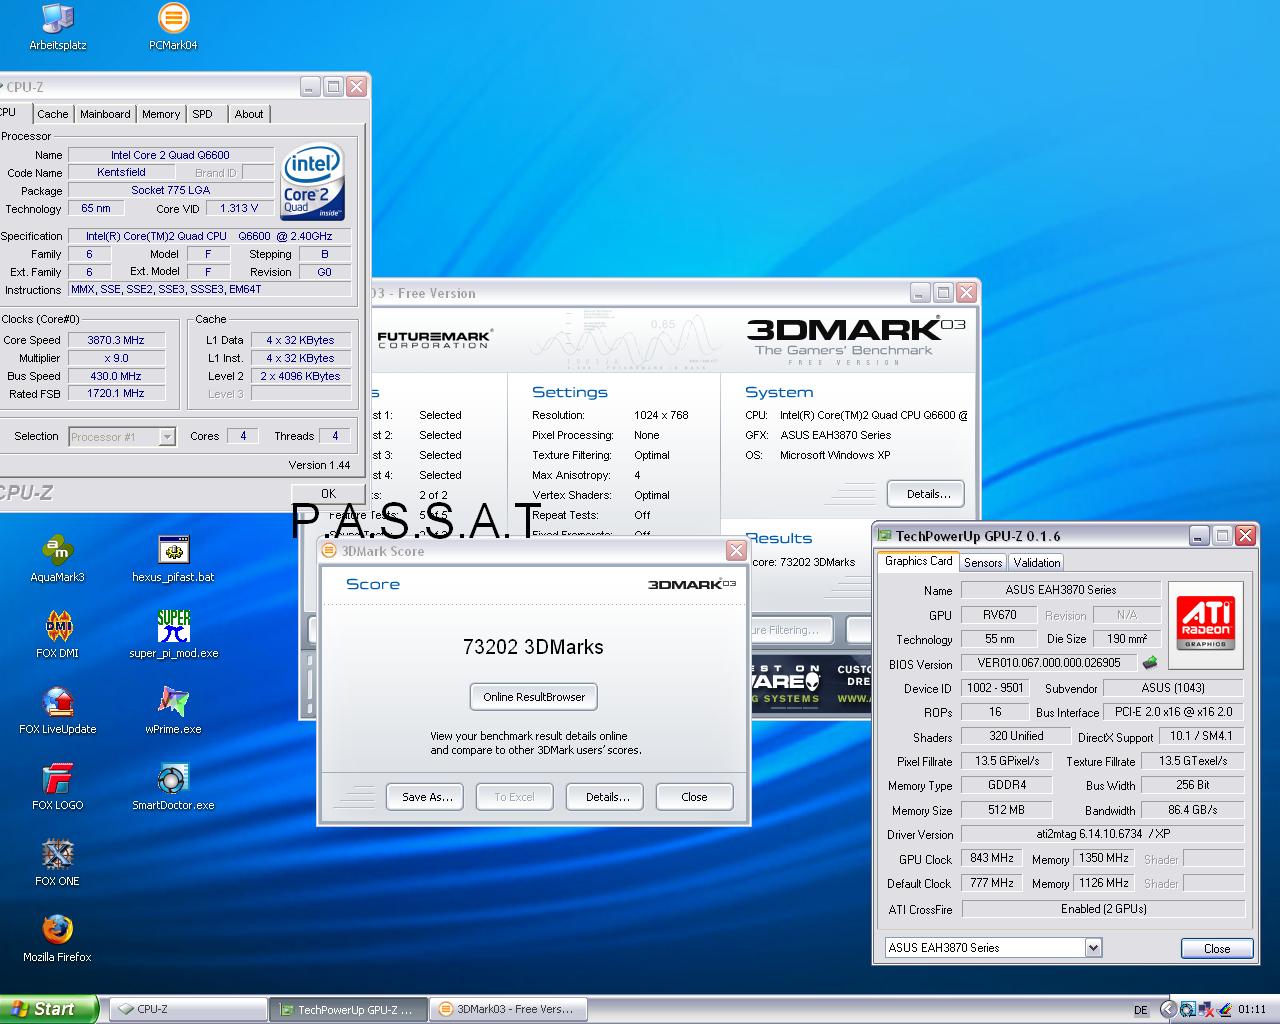Show hidden system tray icons arrow
This screenshot has width=1280, height=1024.
pos(1167,1010)
